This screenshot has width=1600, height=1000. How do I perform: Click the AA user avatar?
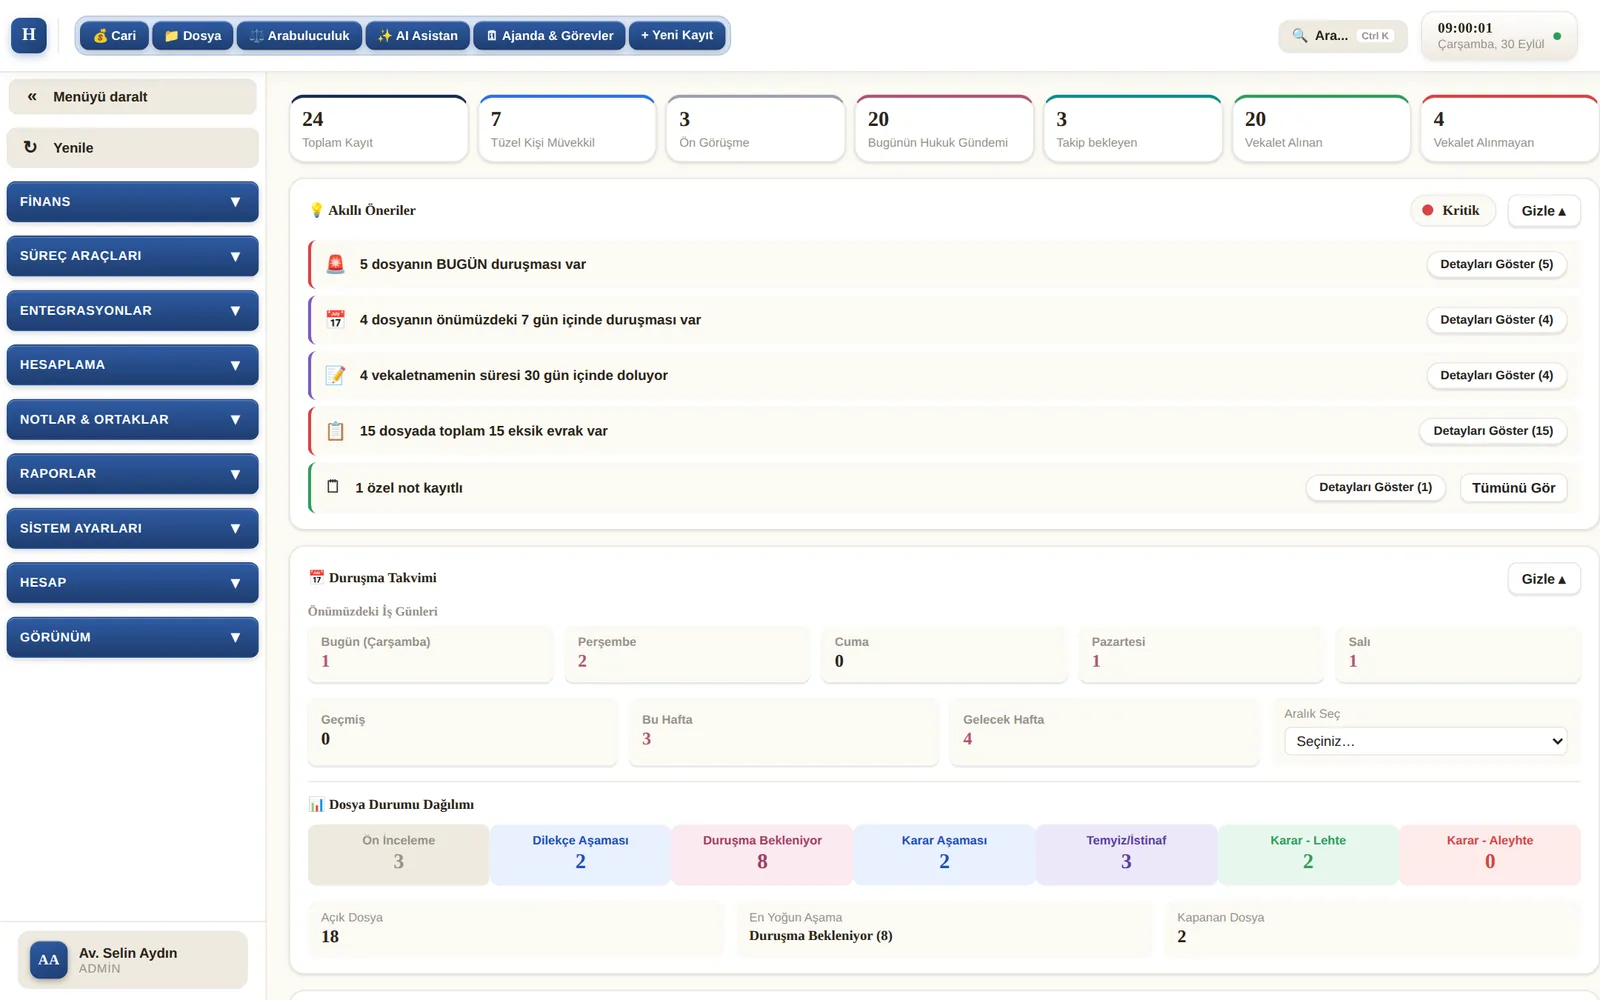(49, 960)
